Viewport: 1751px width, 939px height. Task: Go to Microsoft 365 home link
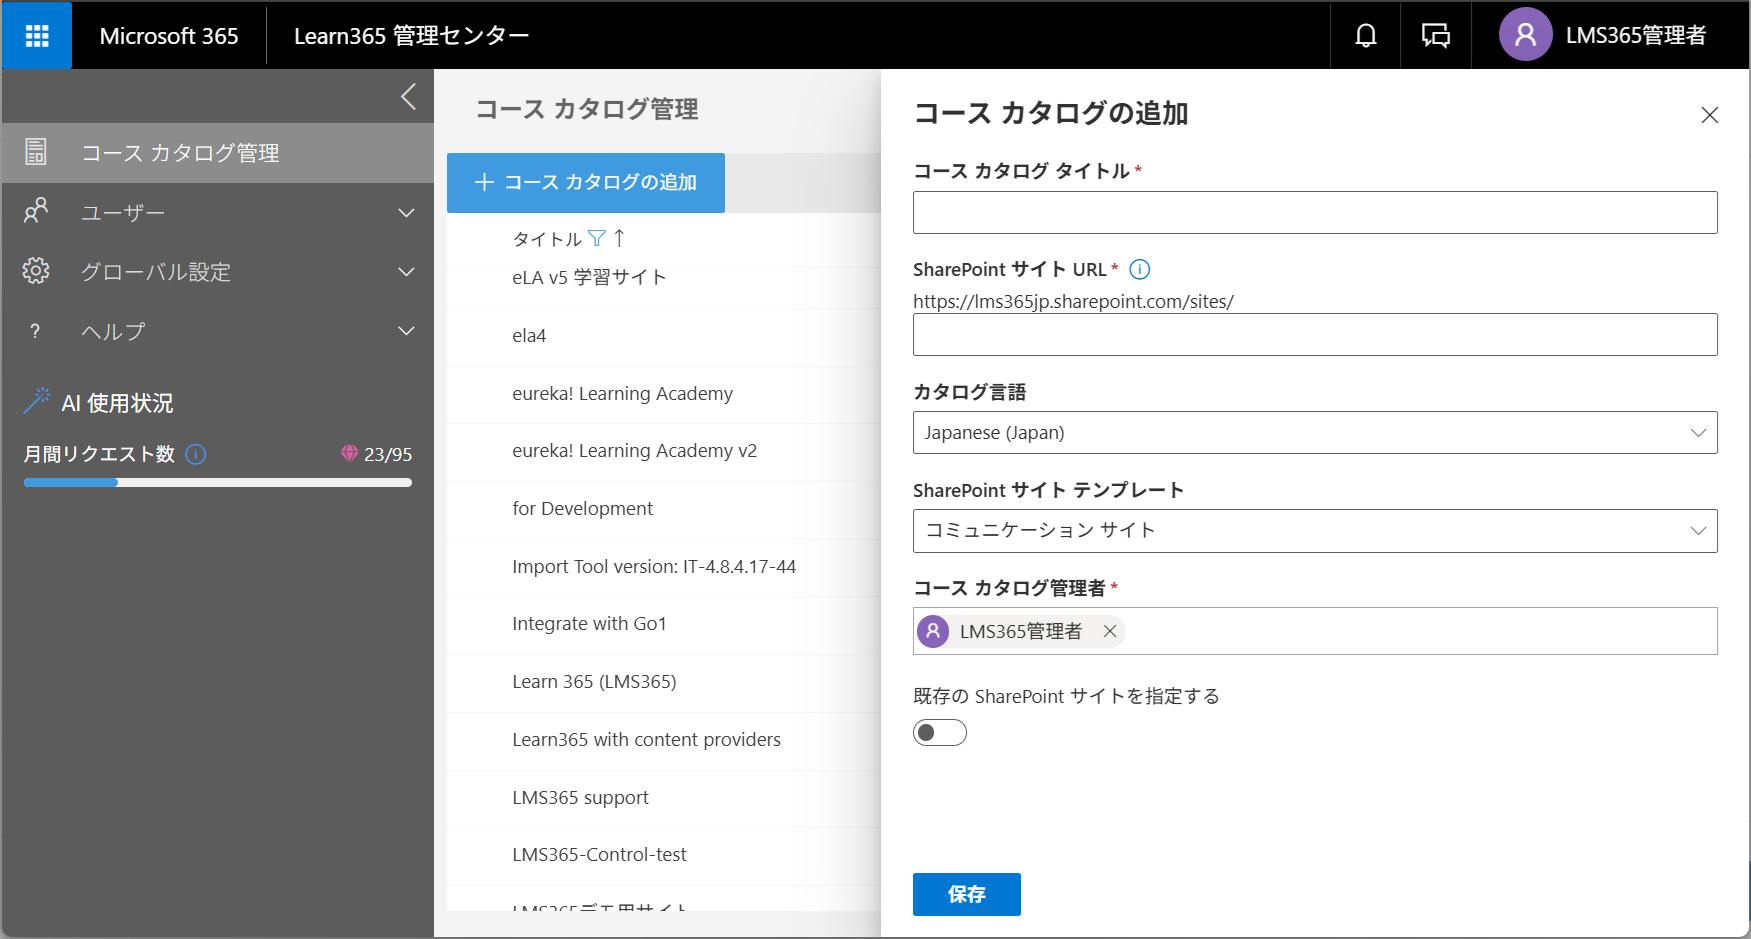pyautogui.click(x=169, y=36)
